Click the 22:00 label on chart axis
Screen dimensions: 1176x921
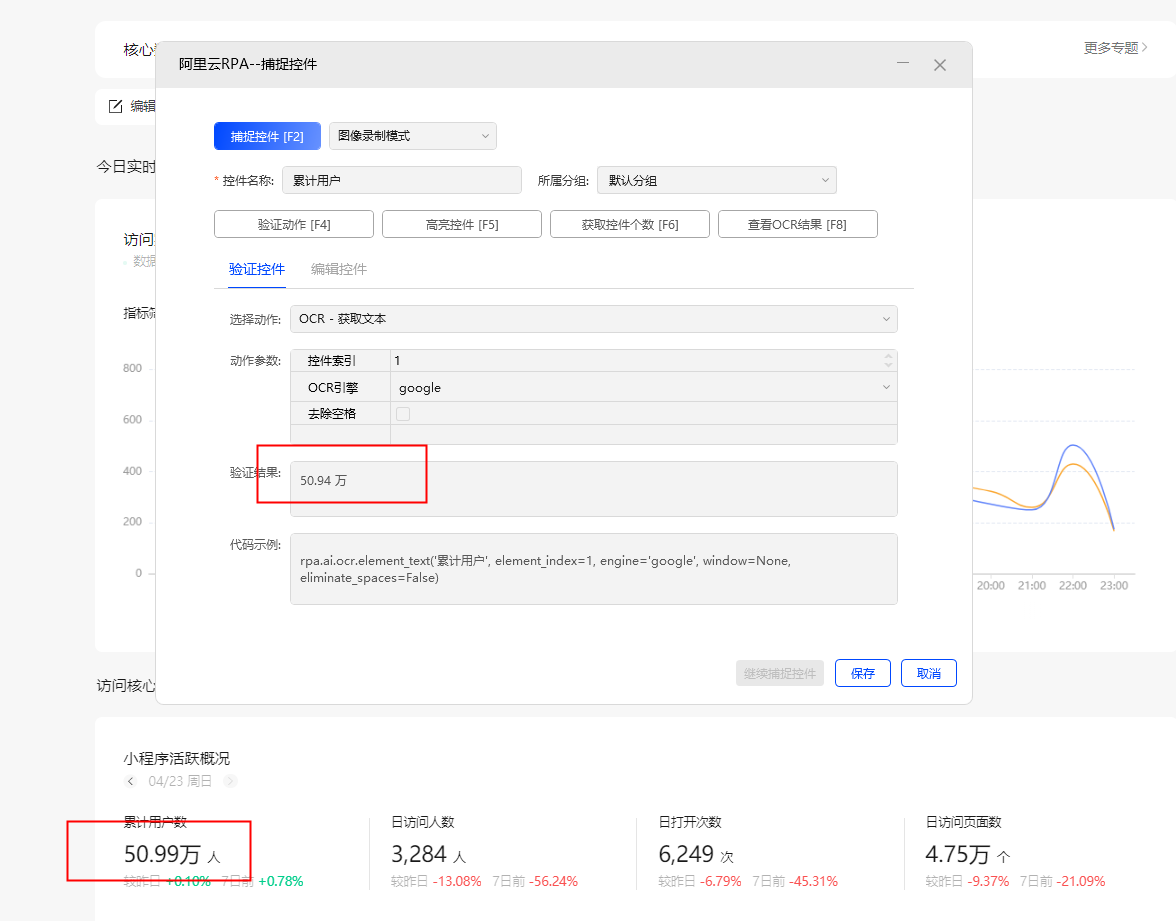point(1072,586)
